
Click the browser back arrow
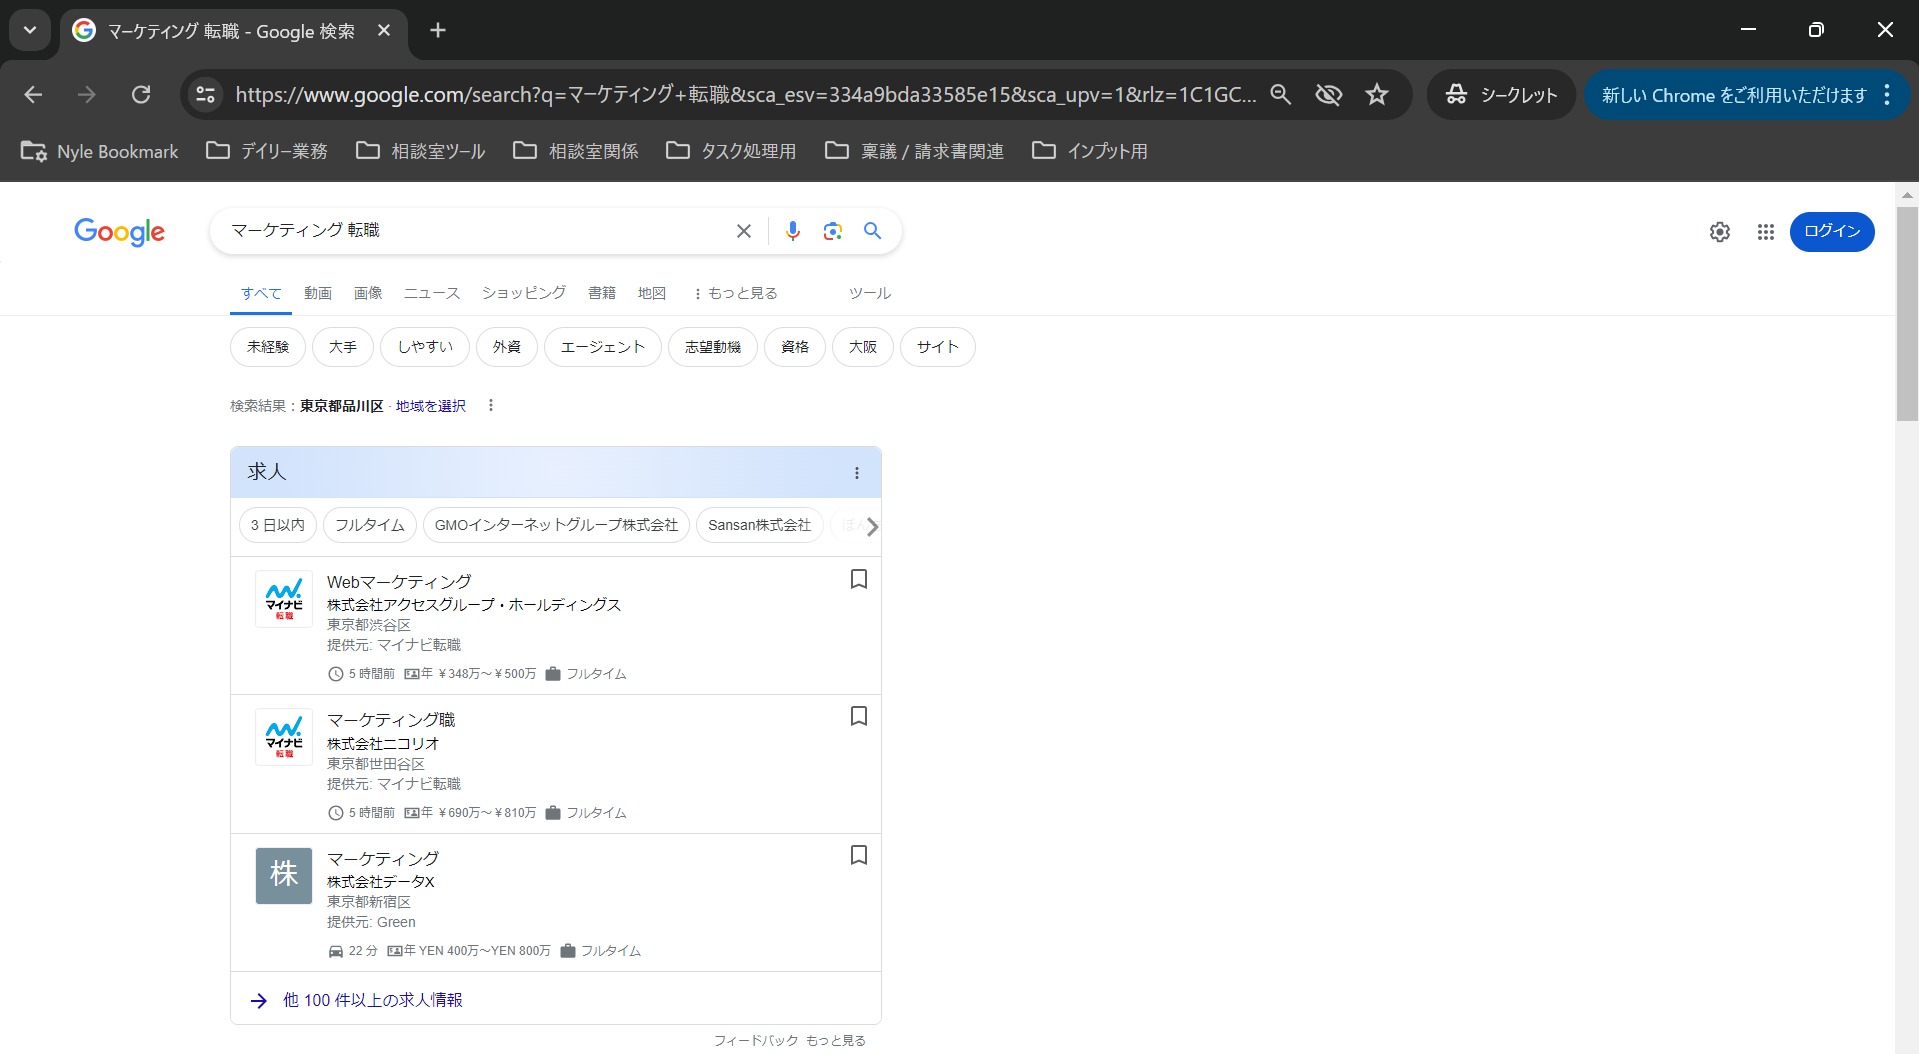pyautogui.click(x=33, y=95)
